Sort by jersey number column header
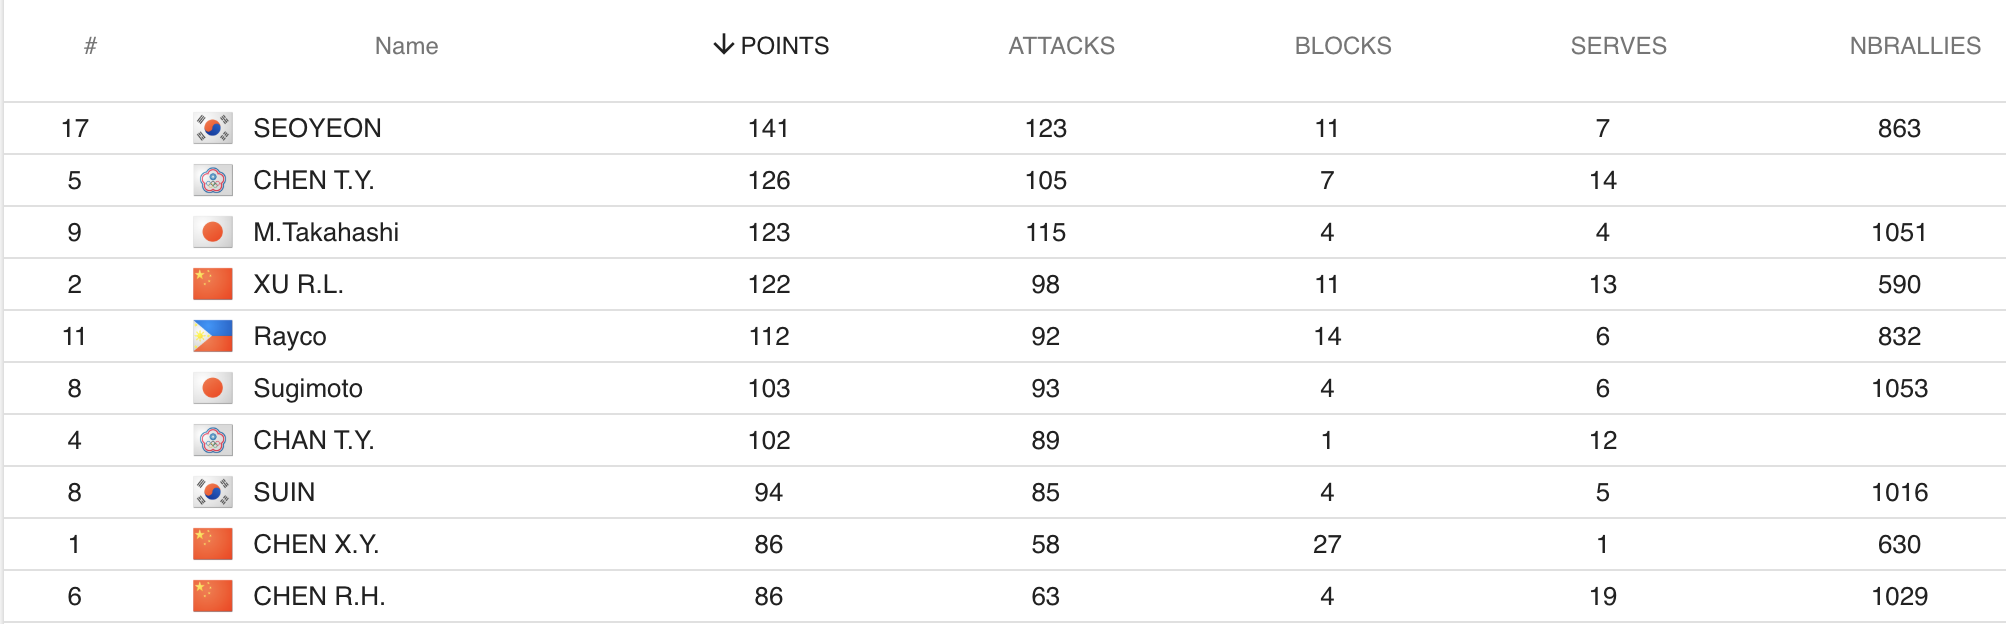This screenshot has height=624, width=2006. [x=90, y=46]
